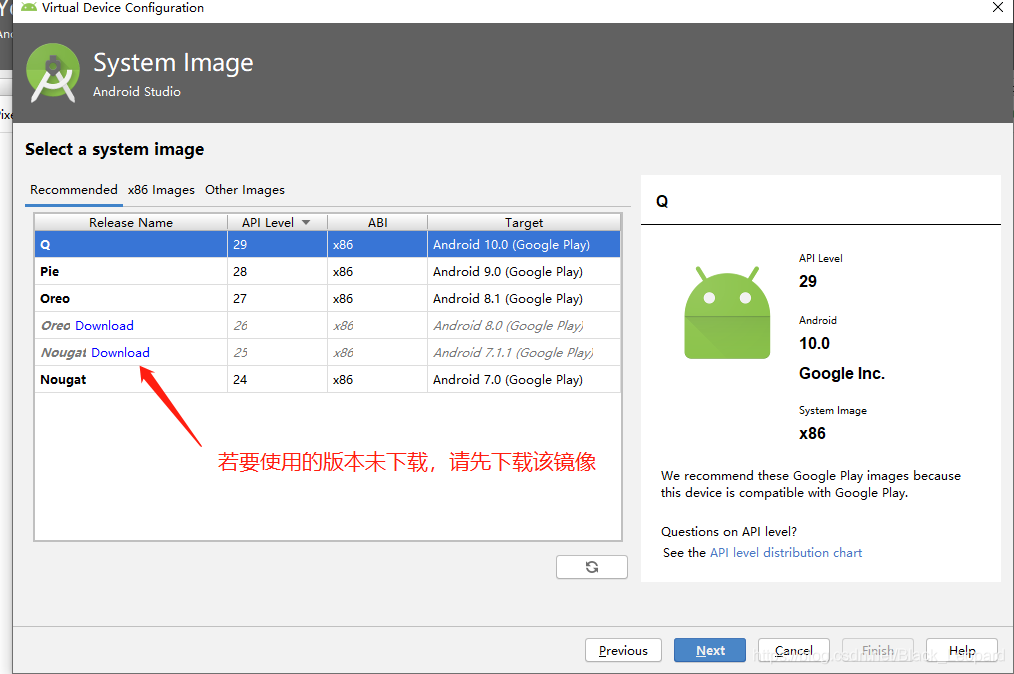Click API level 28 cell
This screenshot has height=674, width=1014.
(277, 272)
